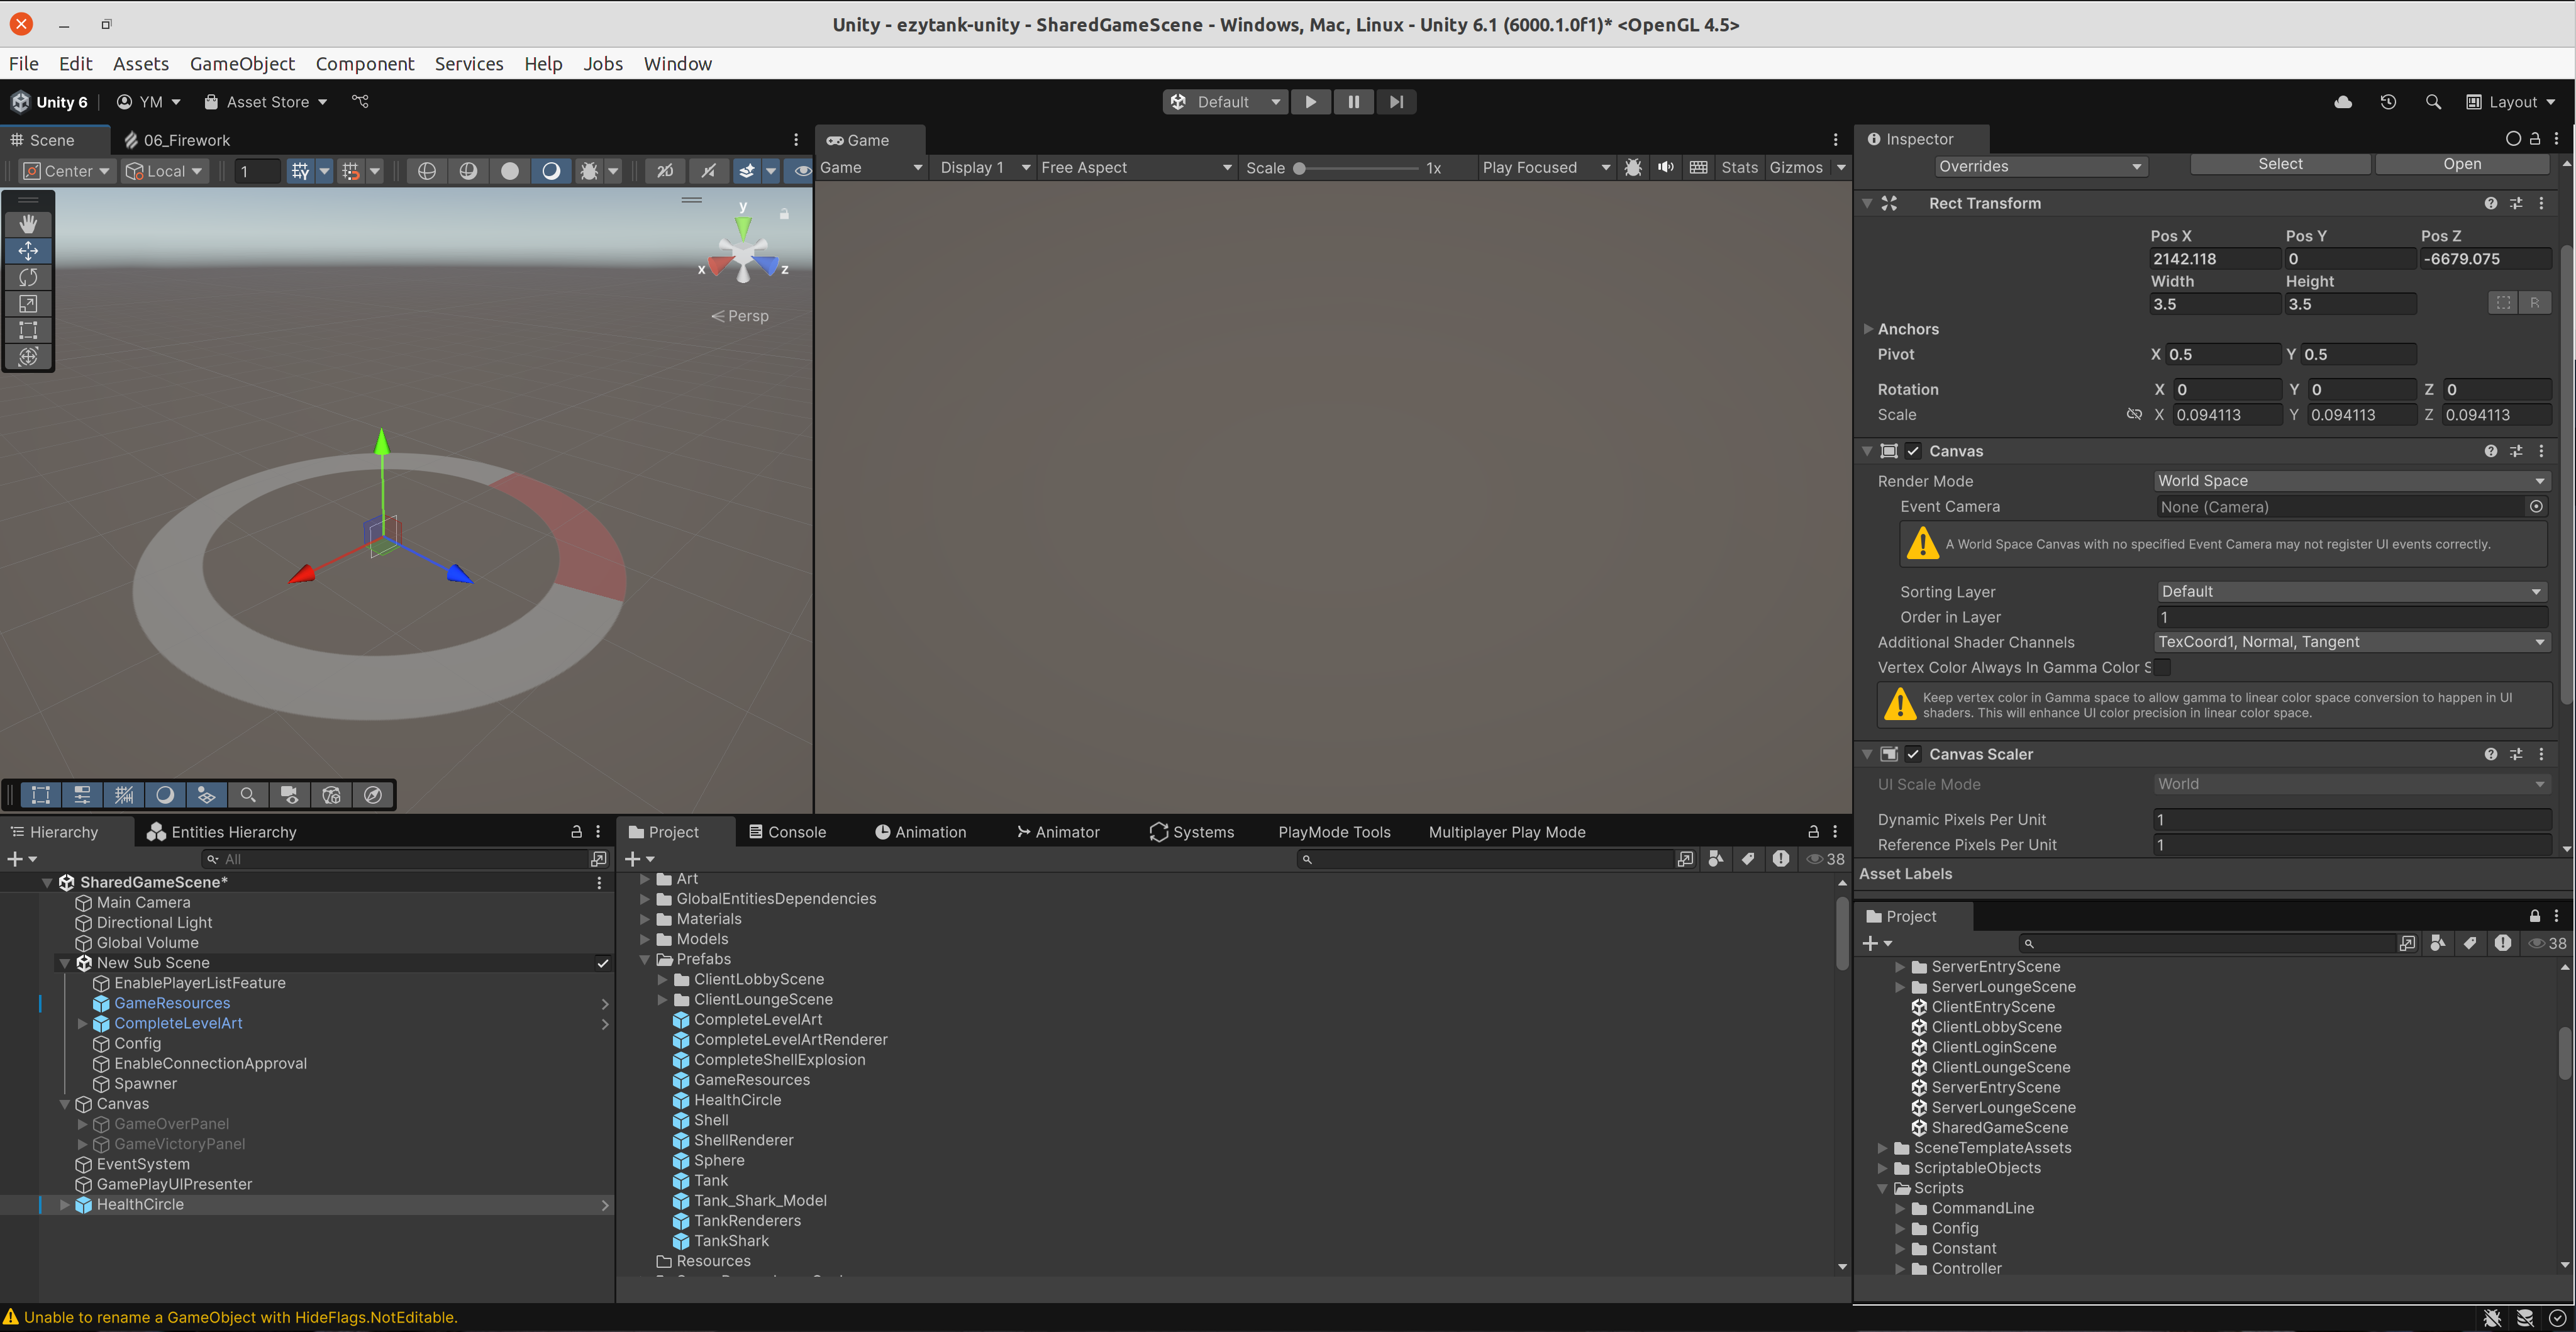Select the Rotate tool
Viewport: 2576px width, 1332px height.
28,277
